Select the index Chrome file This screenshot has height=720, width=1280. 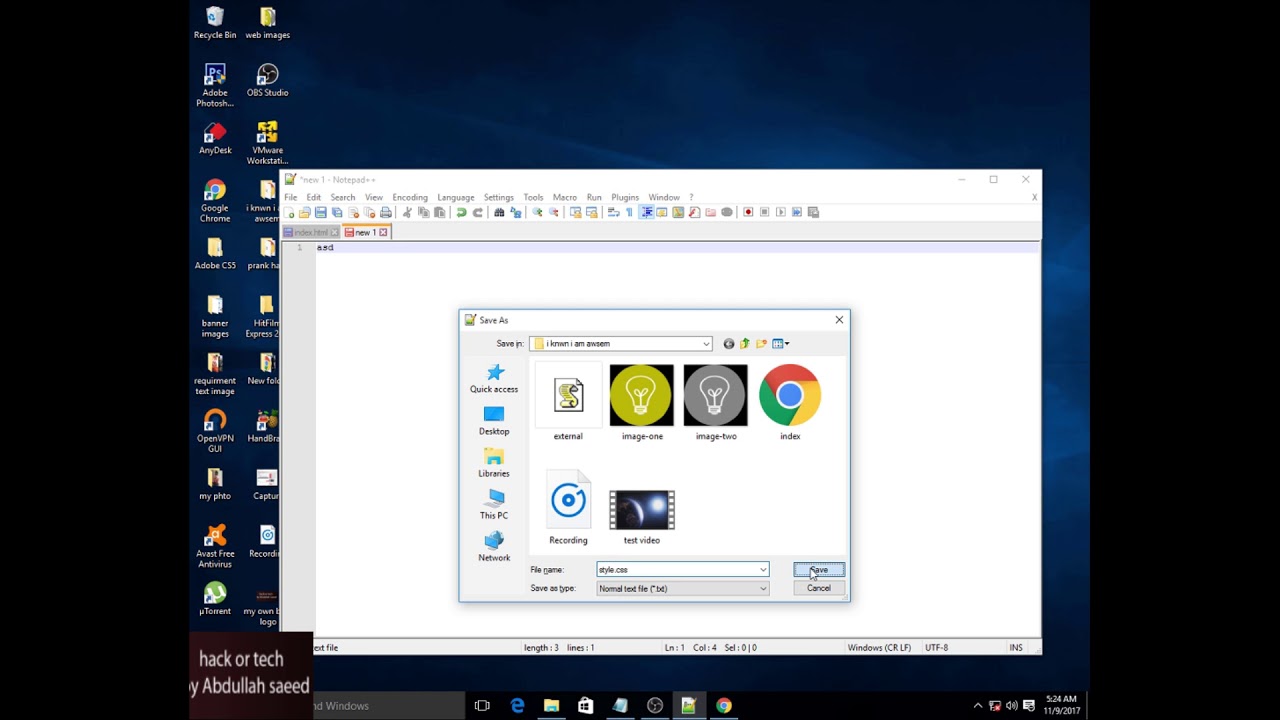tap(790, 403)
